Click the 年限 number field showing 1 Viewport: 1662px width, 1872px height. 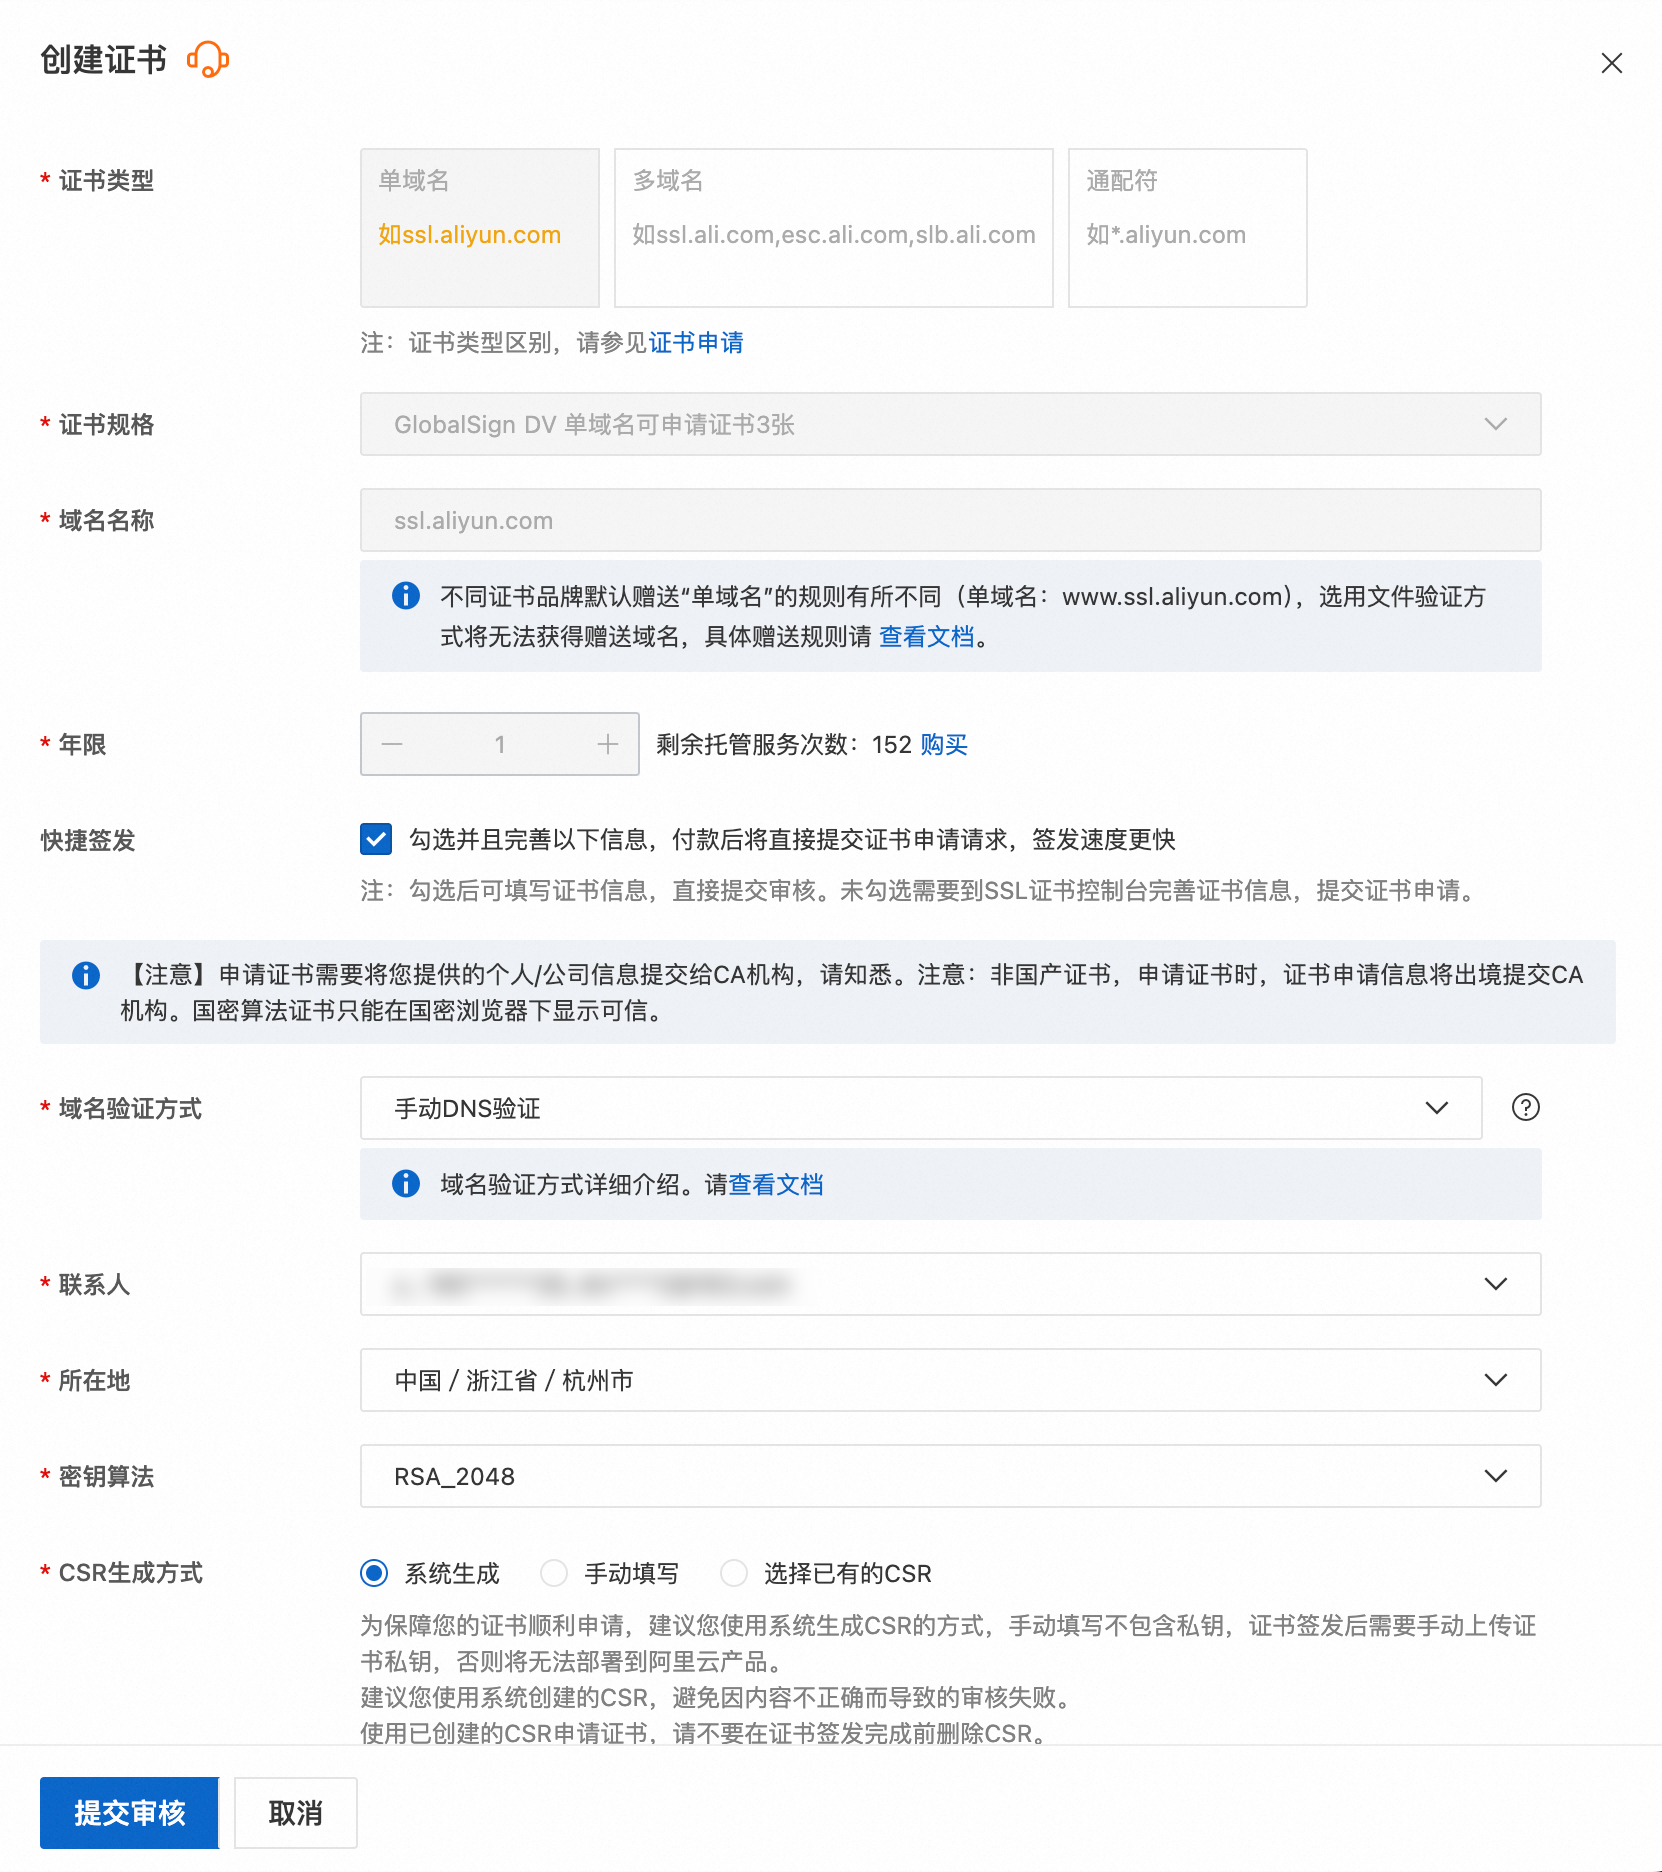pyautogui.click(x=500, y=744)
